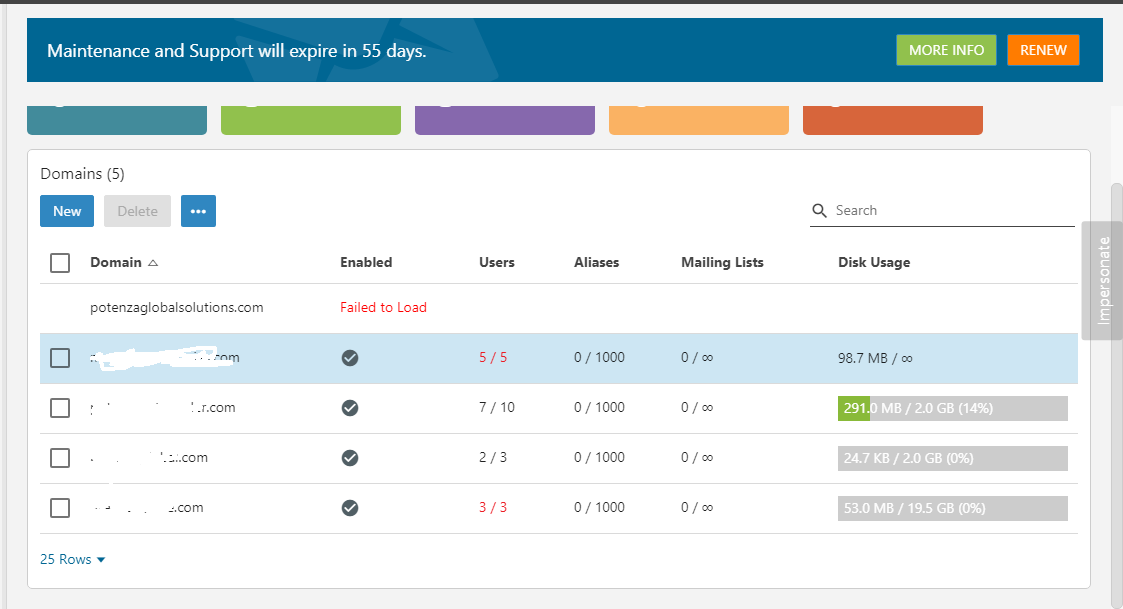Click the three-dots more actions button
Screen dimensions: 1123x609
tap(198, 211)
